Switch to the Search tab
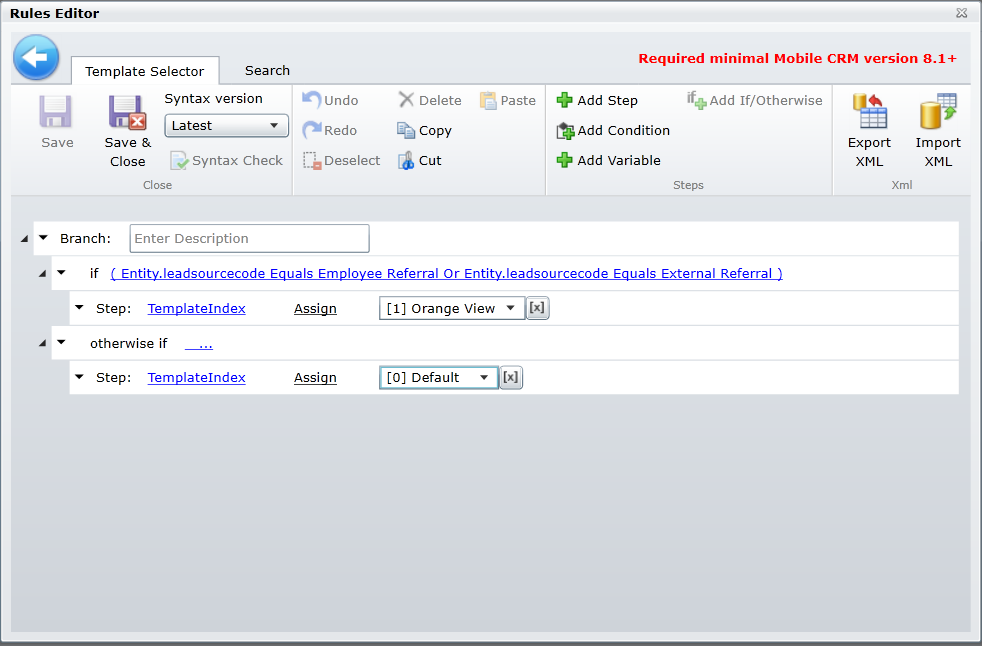Viewport: 982px width, 646px height. click(x=267, y=70)
